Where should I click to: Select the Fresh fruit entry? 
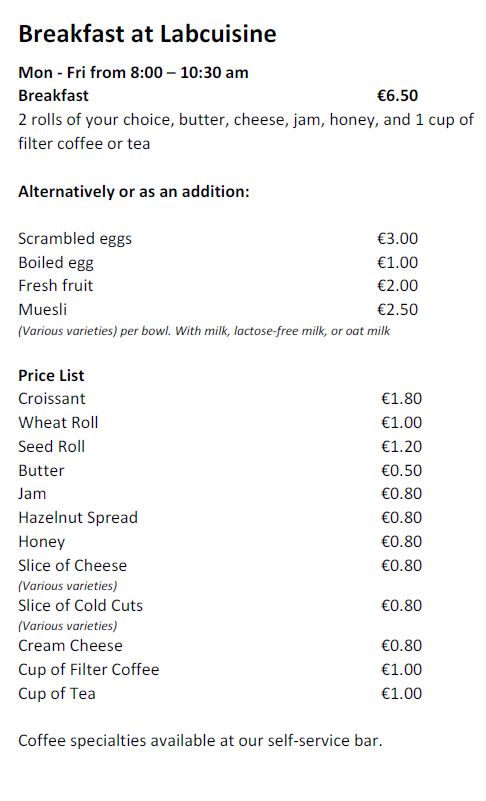point(56,286)
